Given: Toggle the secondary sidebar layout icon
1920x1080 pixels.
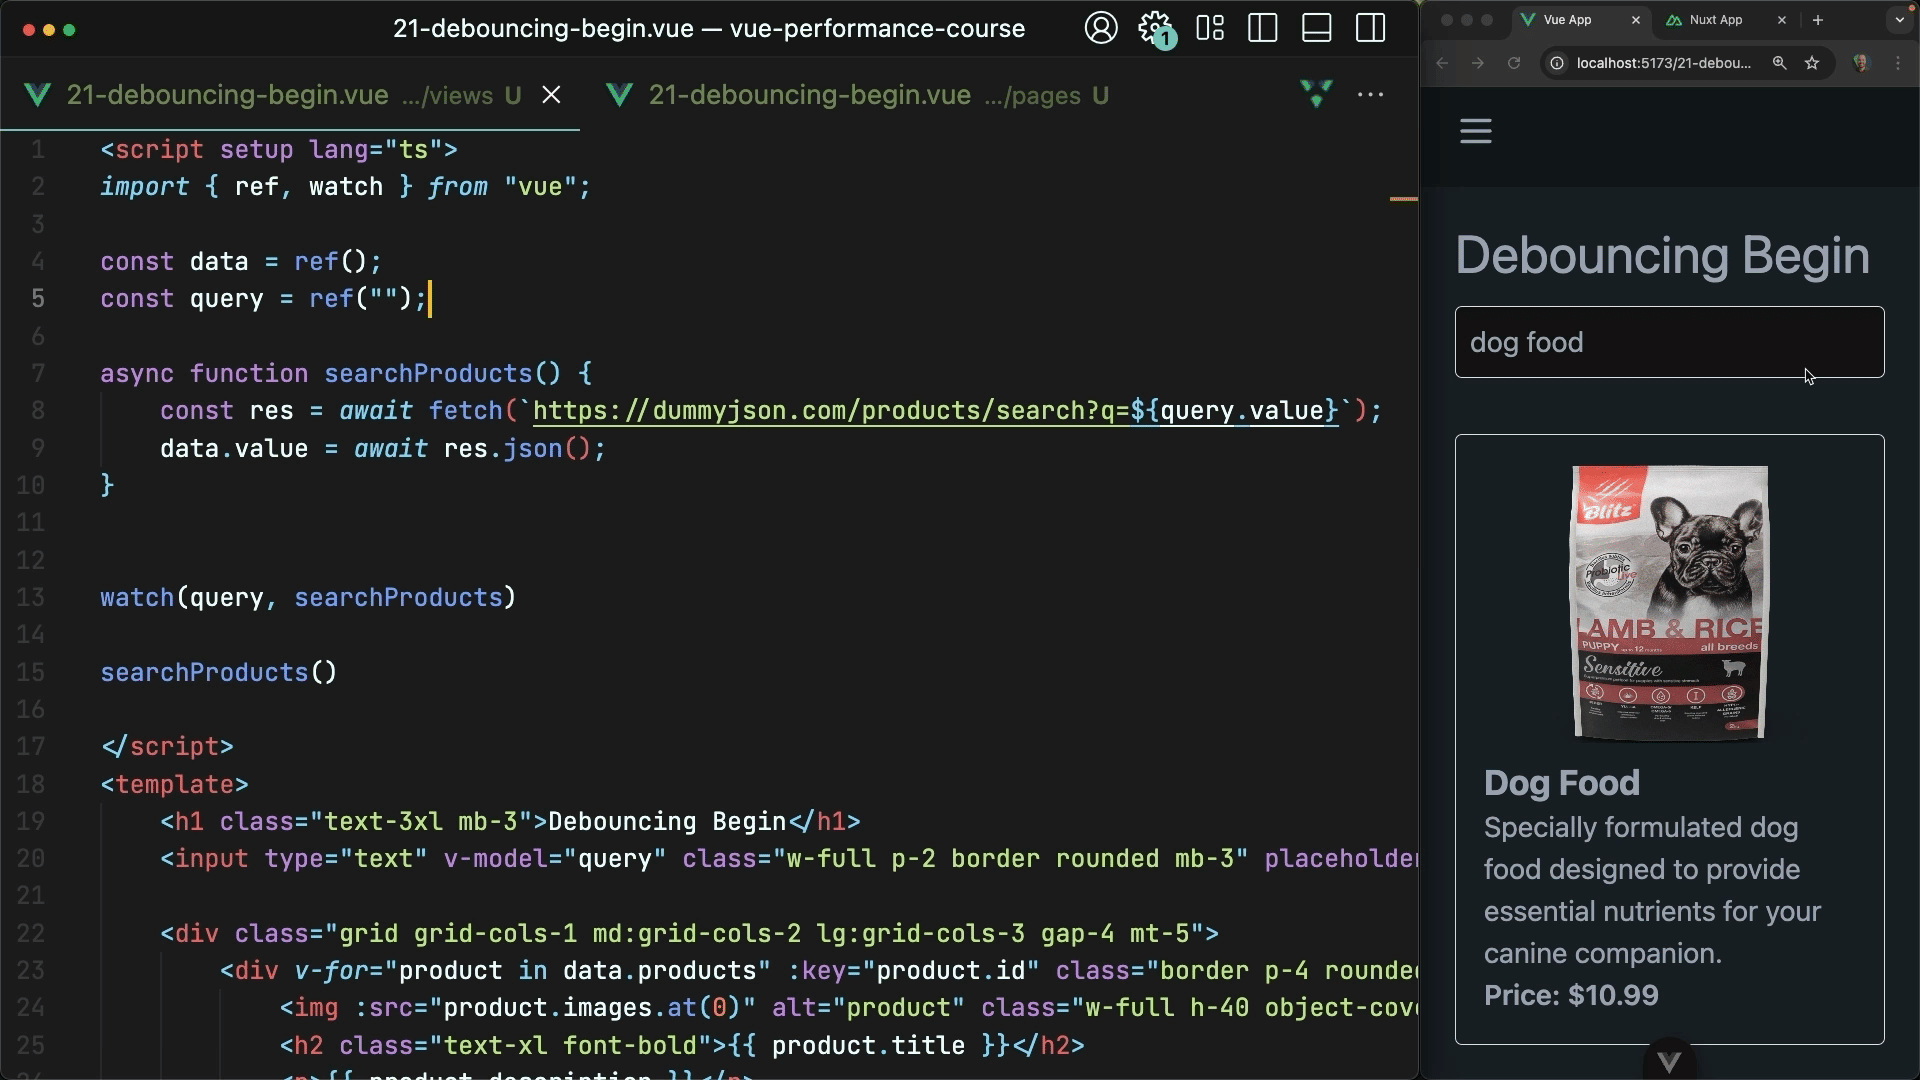Looking at the screenshot, I should click(1370, 28).
